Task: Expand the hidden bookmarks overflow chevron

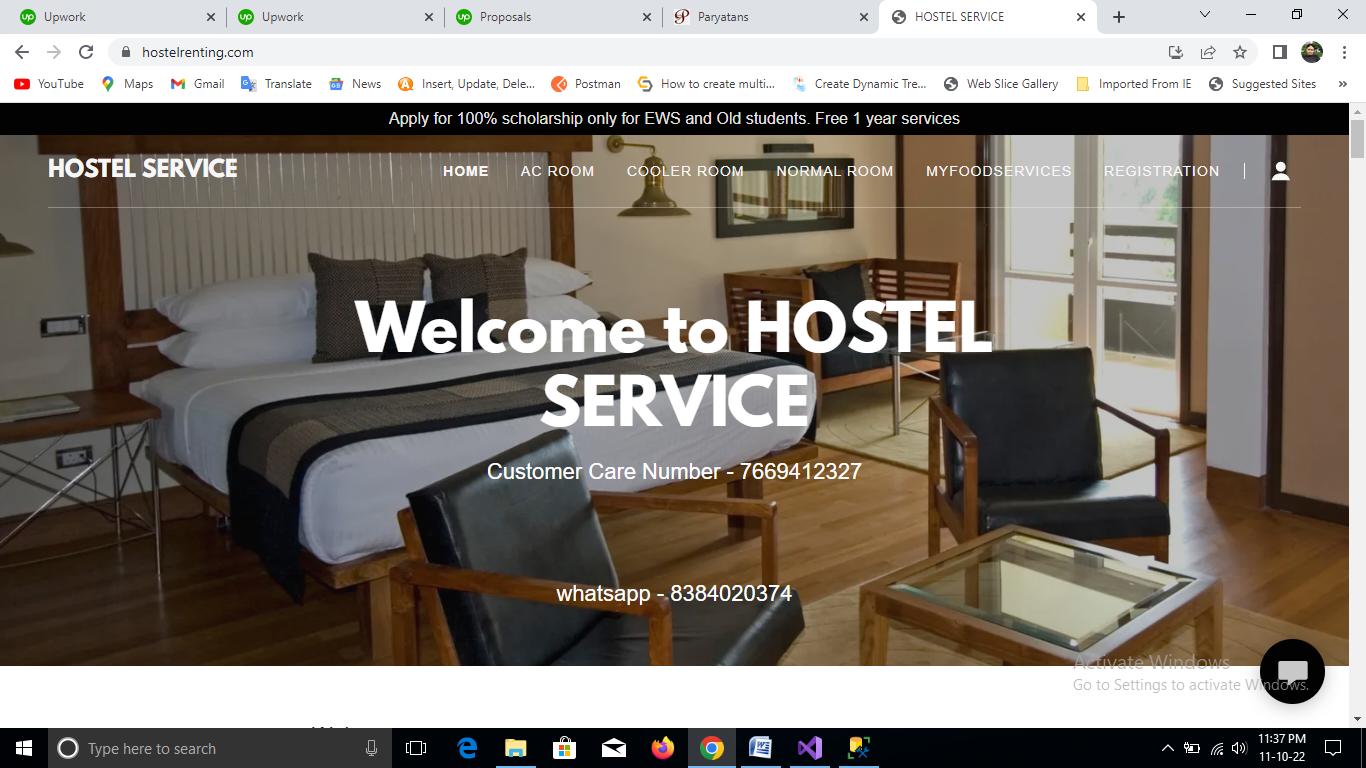Action: click(x=1342, y=84)
